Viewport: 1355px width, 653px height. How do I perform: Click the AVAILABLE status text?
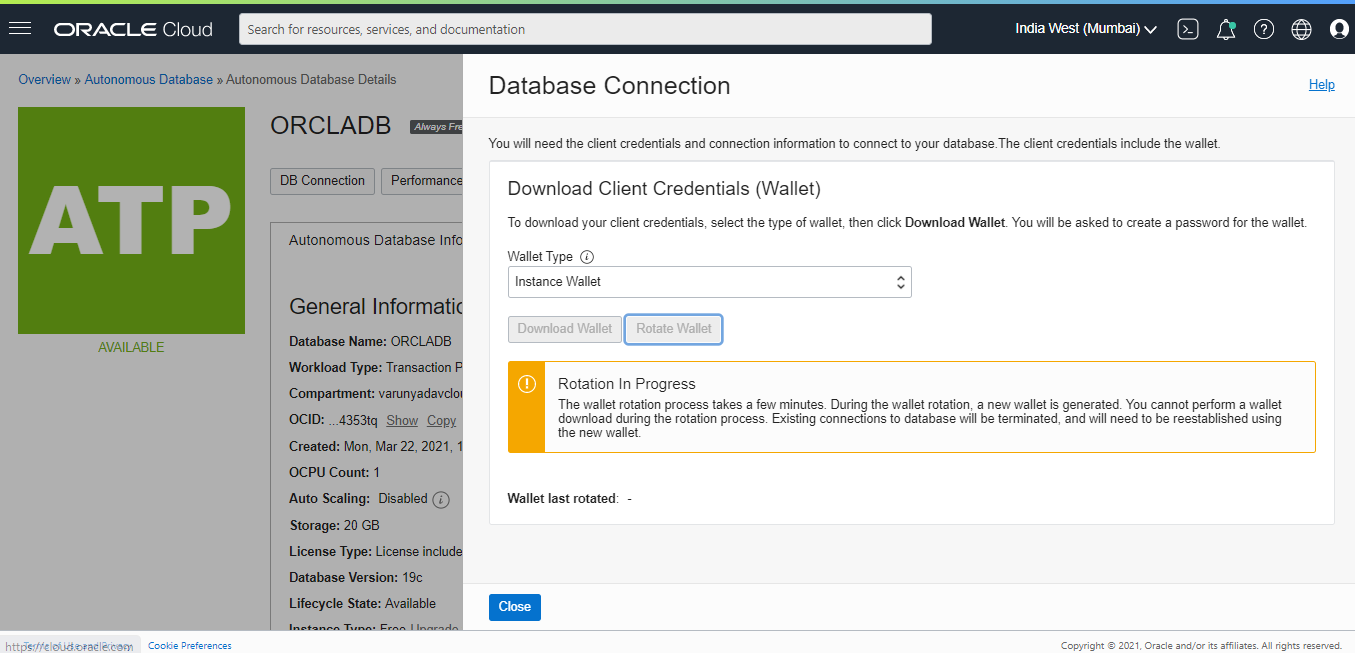tap(131, 347)
